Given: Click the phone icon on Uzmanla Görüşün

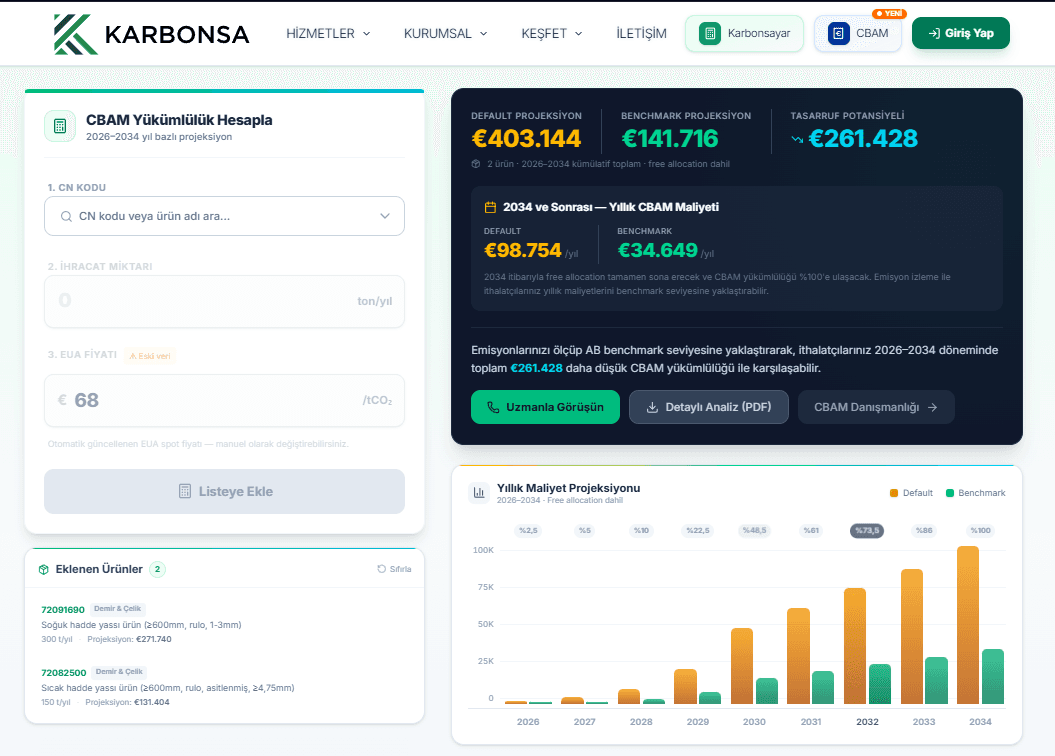Looking at the screenshot, I should pyautogui.click(x=492, y=407).
